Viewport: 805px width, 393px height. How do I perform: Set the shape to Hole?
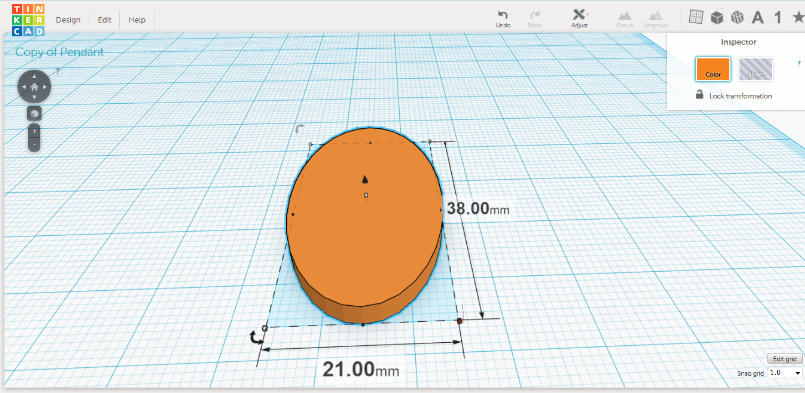point(755,69)
